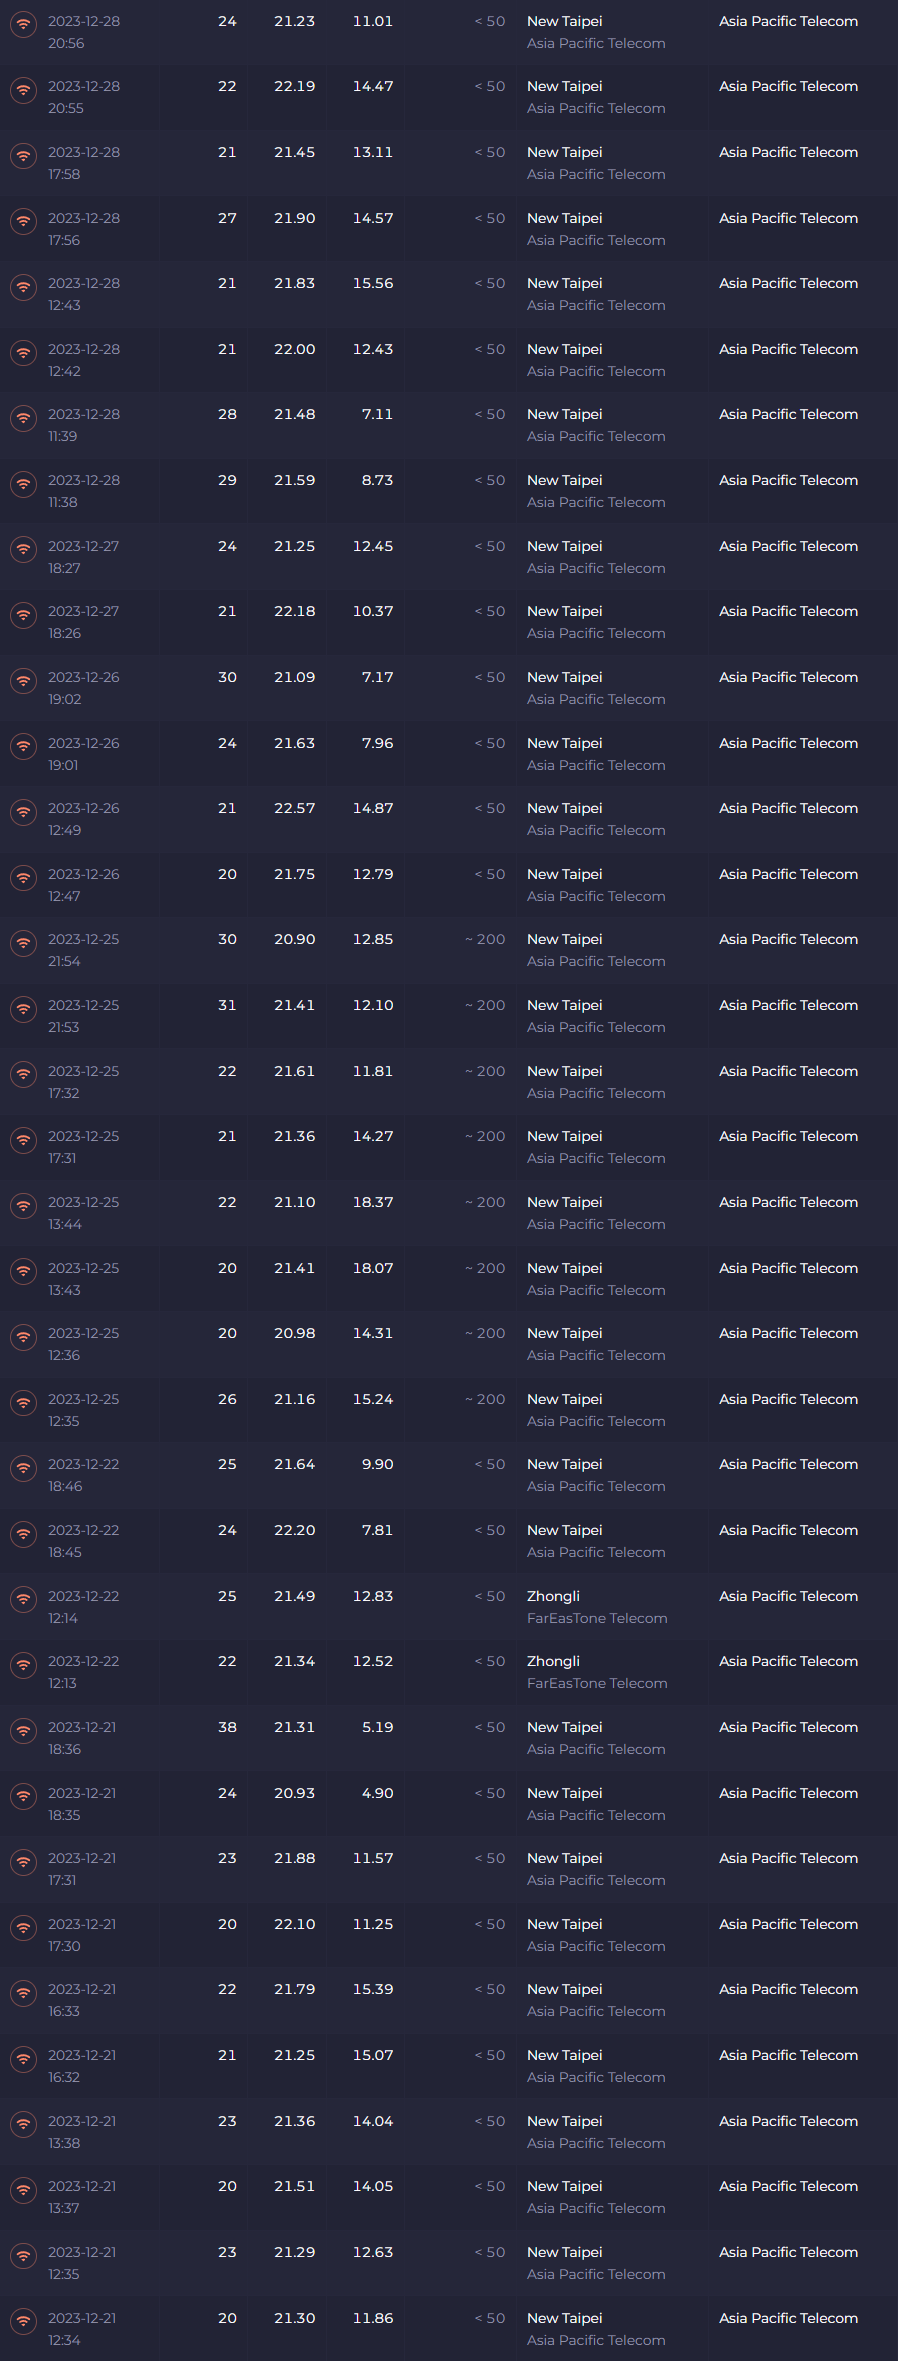Click wifi icon for 2023-12-21 18:36 result

[x=23, y=1730]
